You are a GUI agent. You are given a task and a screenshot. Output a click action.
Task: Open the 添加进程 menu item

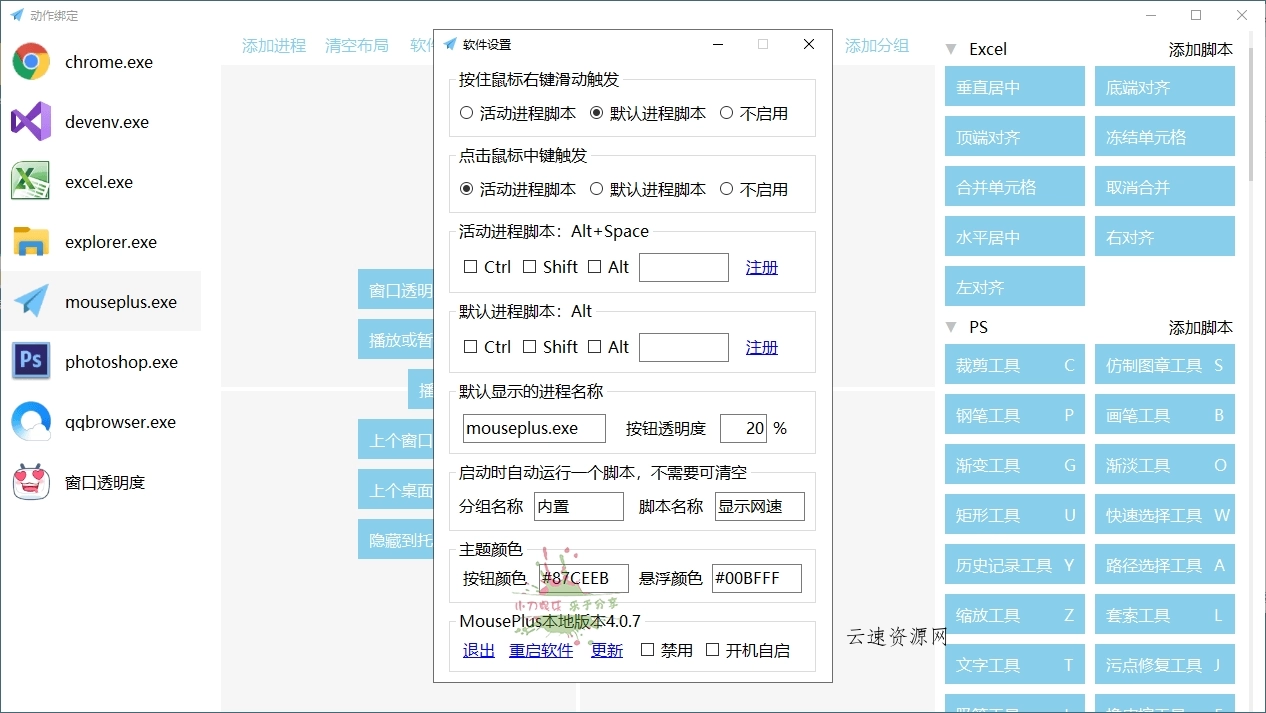[x=274, y=45]
